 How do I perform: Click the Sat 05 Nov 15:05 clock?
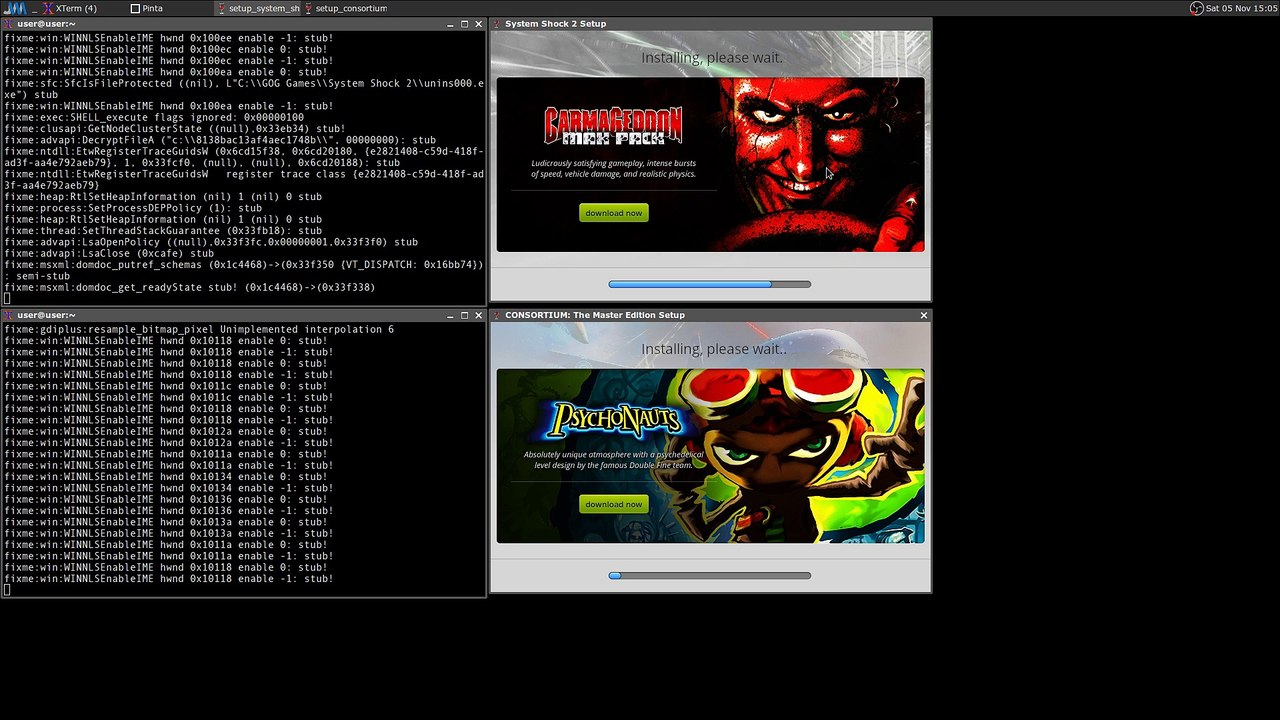coord(1242,8)
